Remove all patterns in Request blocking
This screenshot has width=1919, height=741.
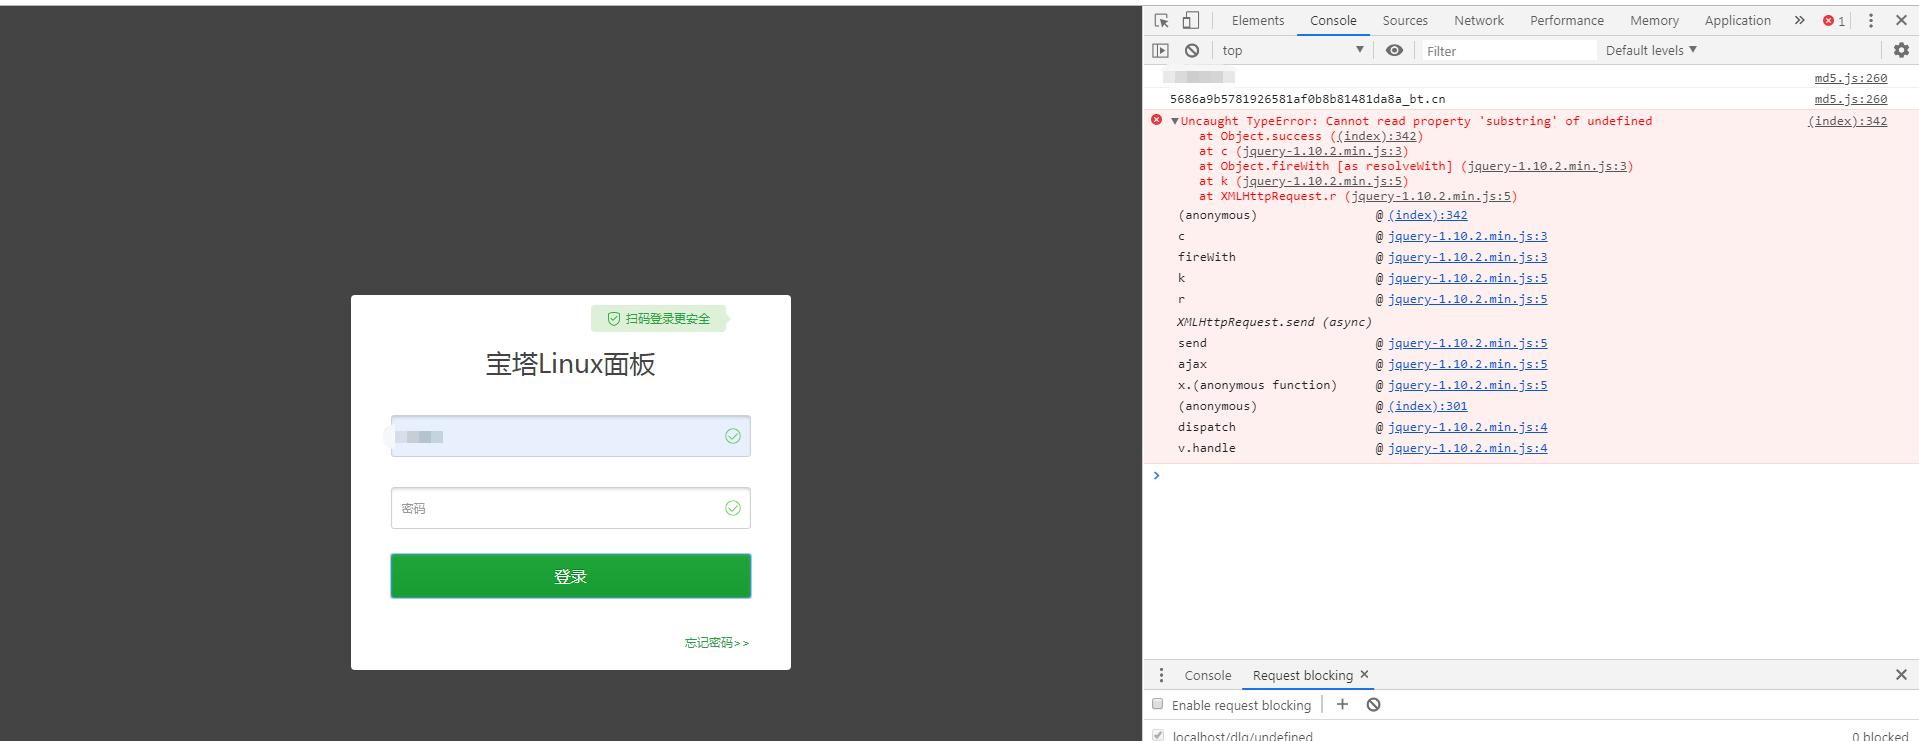1374,705
